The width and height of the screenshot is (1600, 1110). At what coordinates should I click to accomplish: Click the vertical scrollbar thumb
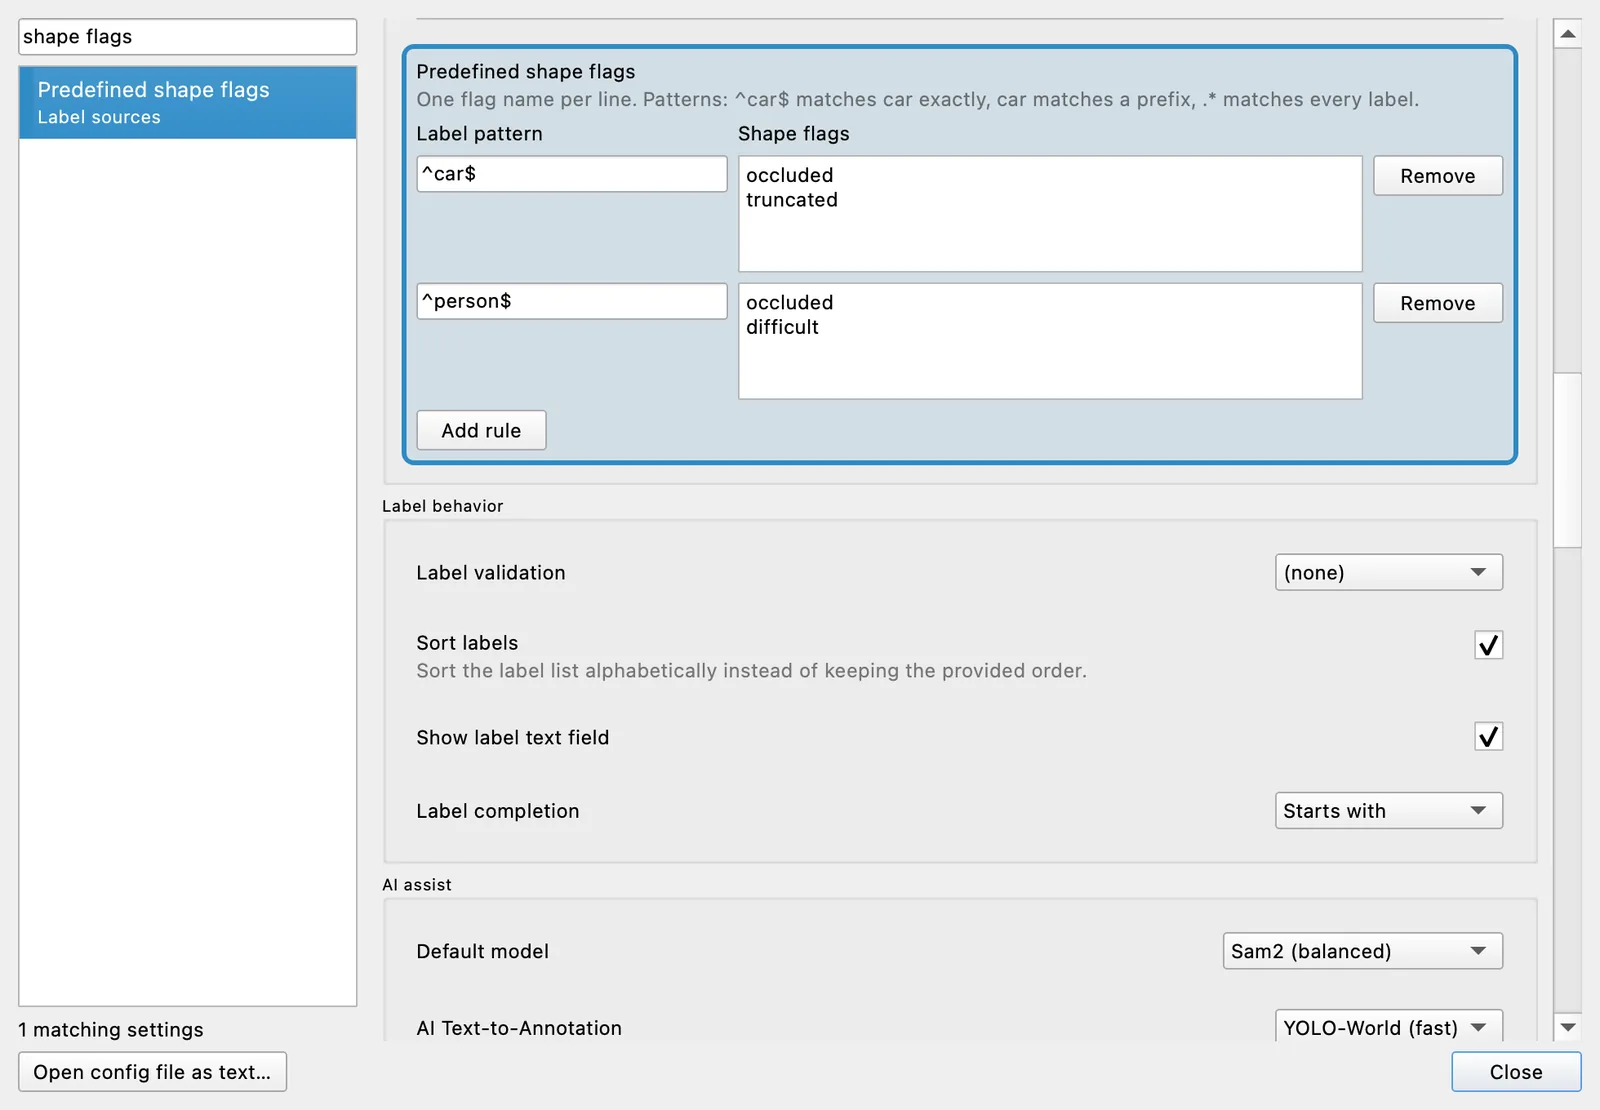pos(1567,460)
